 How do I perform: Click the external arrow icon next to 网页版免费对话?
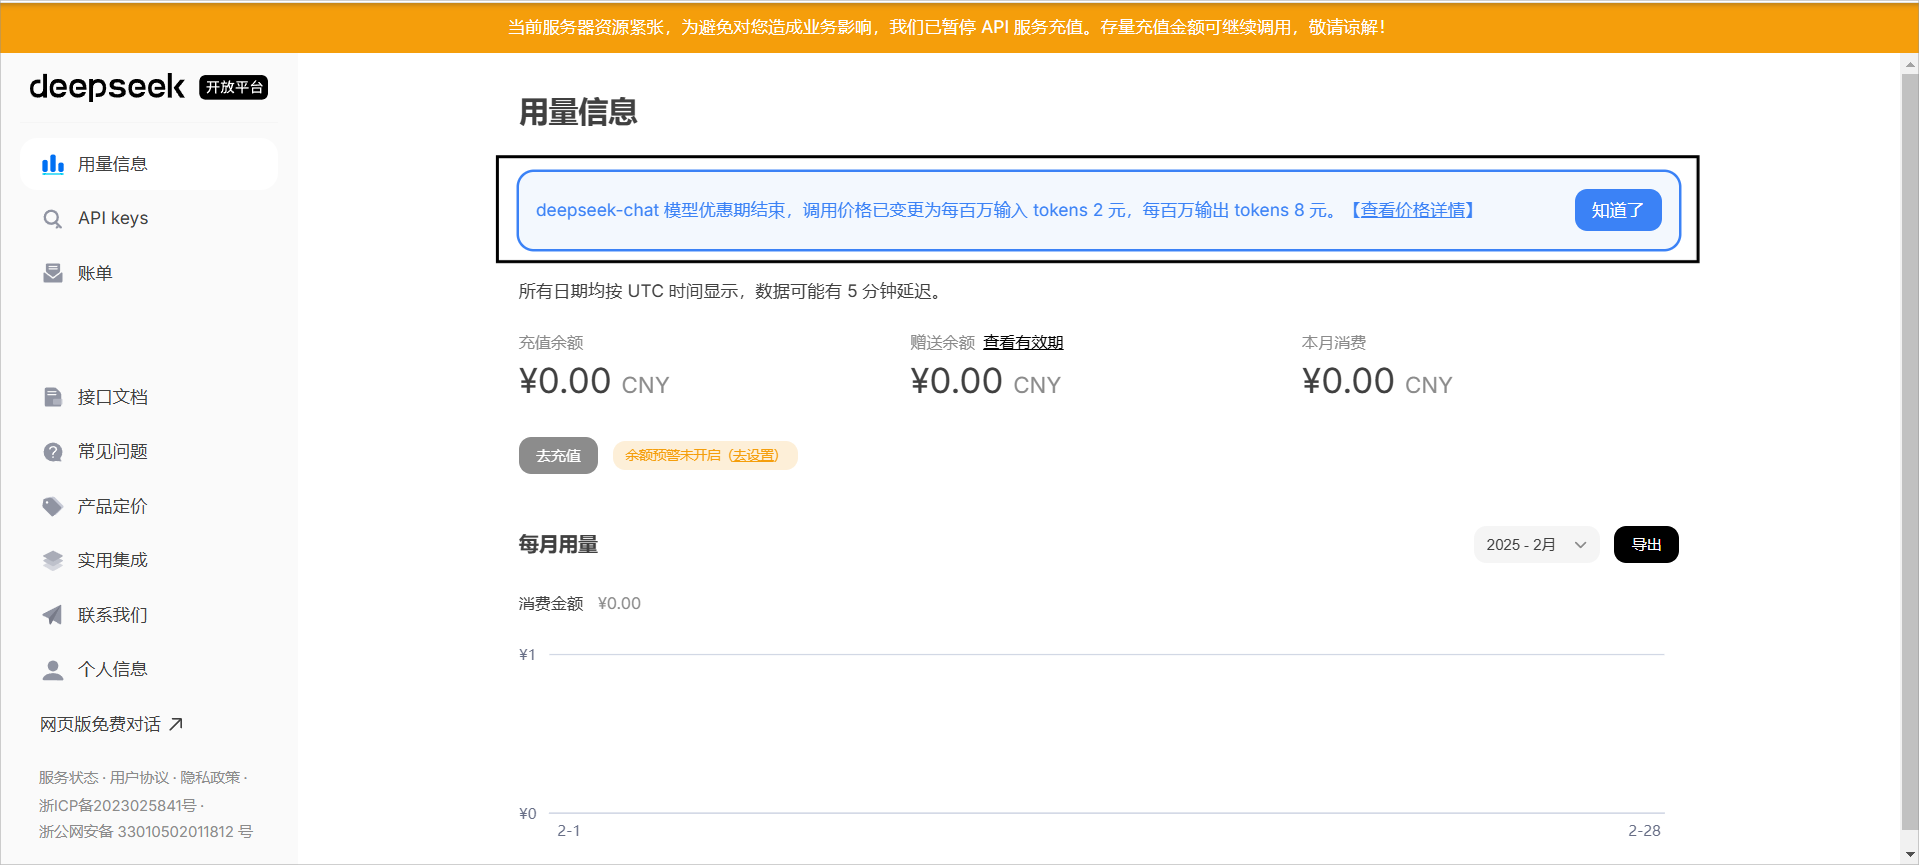tap(176, 724)
